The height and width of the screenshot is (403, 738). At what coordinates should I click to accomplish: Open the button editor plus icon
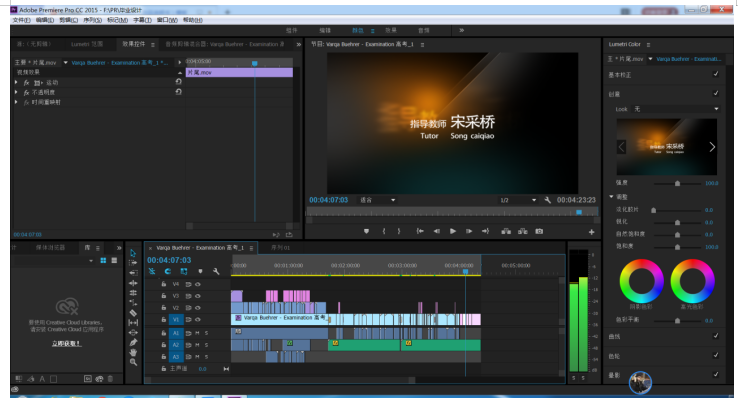tap(591, 232)
